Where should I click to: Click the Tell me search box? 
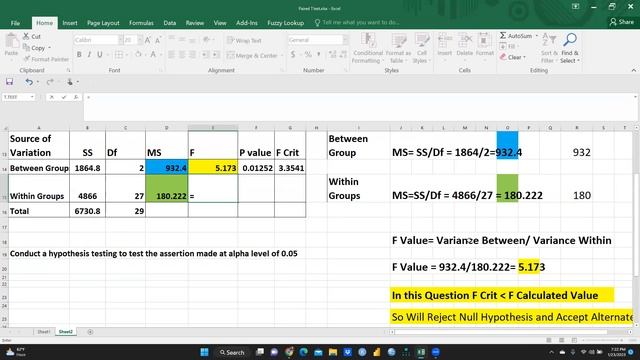pos(357,22)
